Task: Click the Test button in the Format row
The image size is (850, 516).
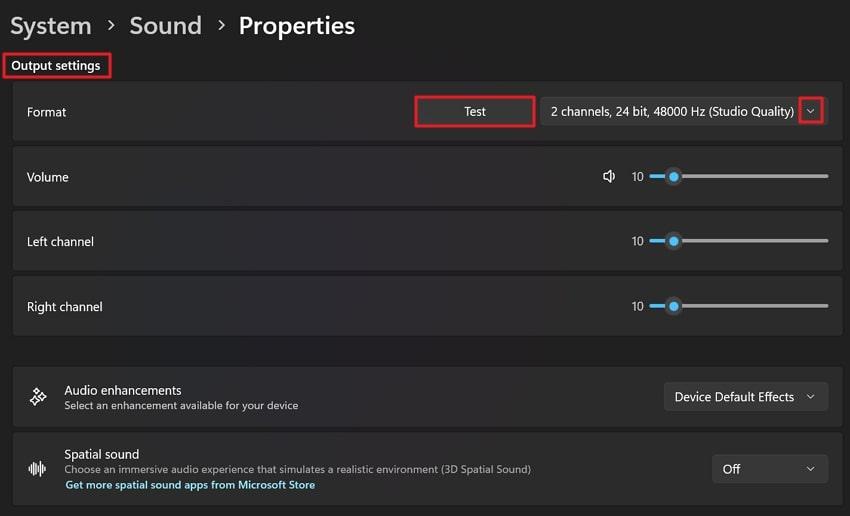Action: point(475,112)
